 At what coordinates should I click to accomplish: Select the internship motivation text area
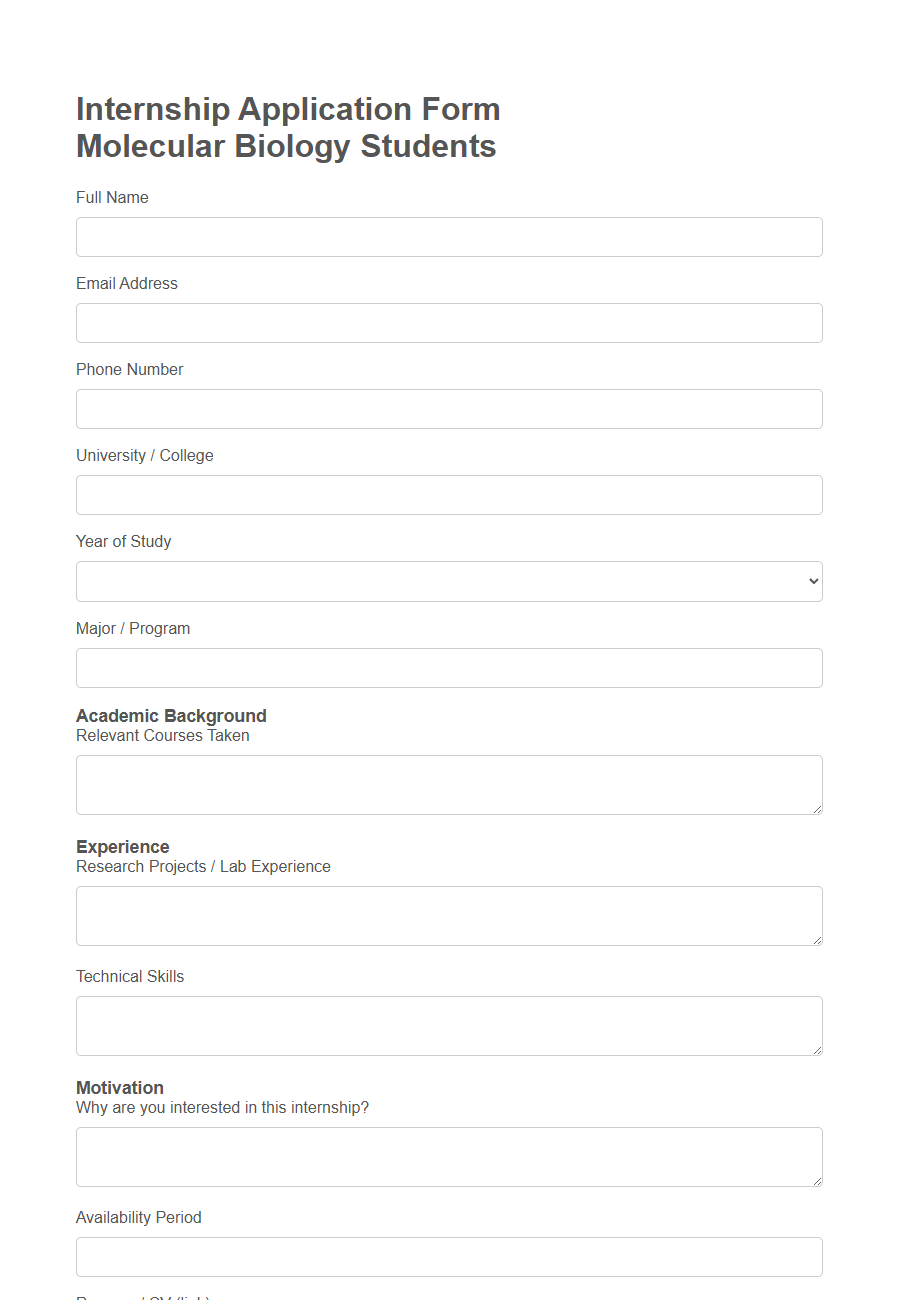coord(449,1156)
